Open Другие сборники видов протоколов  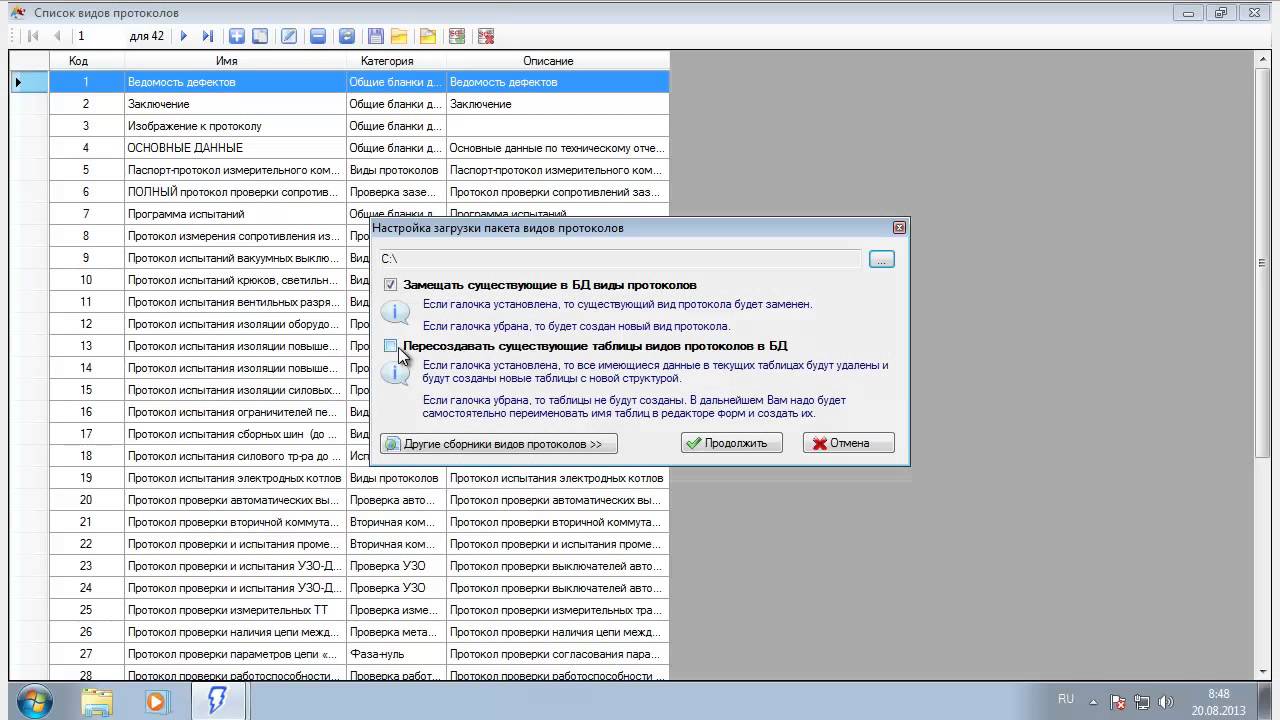(498, 443)
